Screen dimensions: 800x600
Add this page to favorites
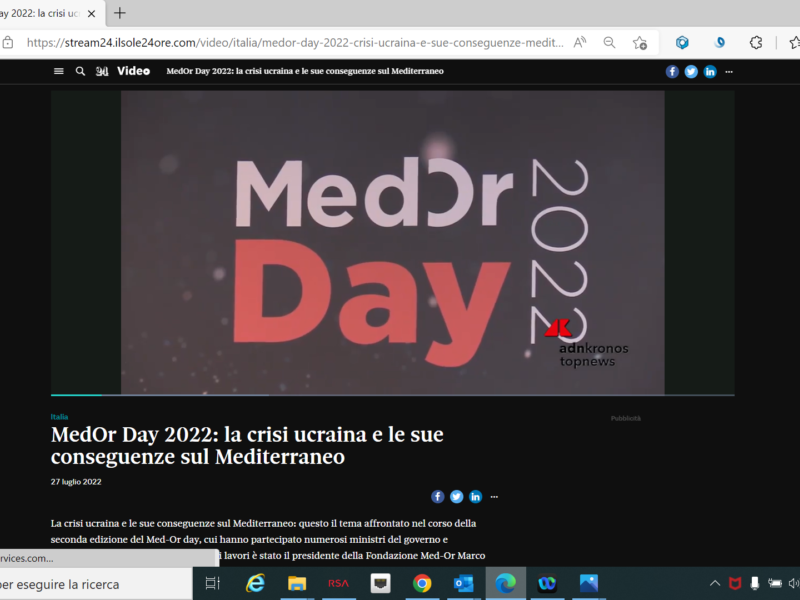(640, 43)
